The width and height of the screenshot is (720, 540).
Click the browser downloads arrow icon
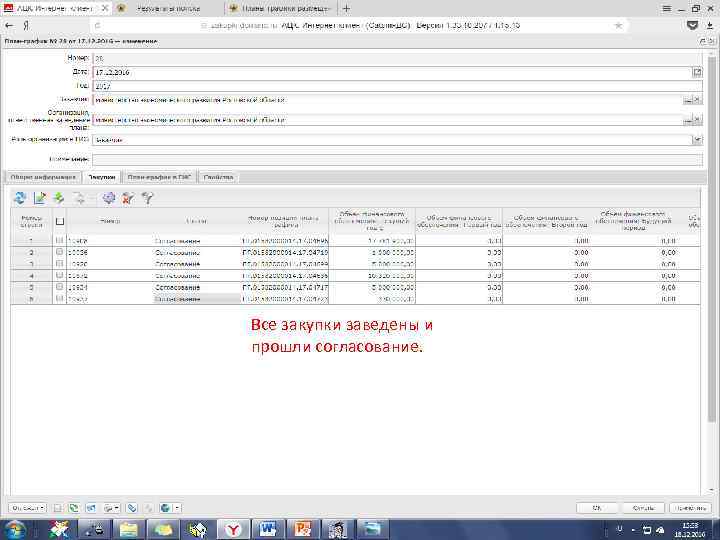click(x=711, y=26)
